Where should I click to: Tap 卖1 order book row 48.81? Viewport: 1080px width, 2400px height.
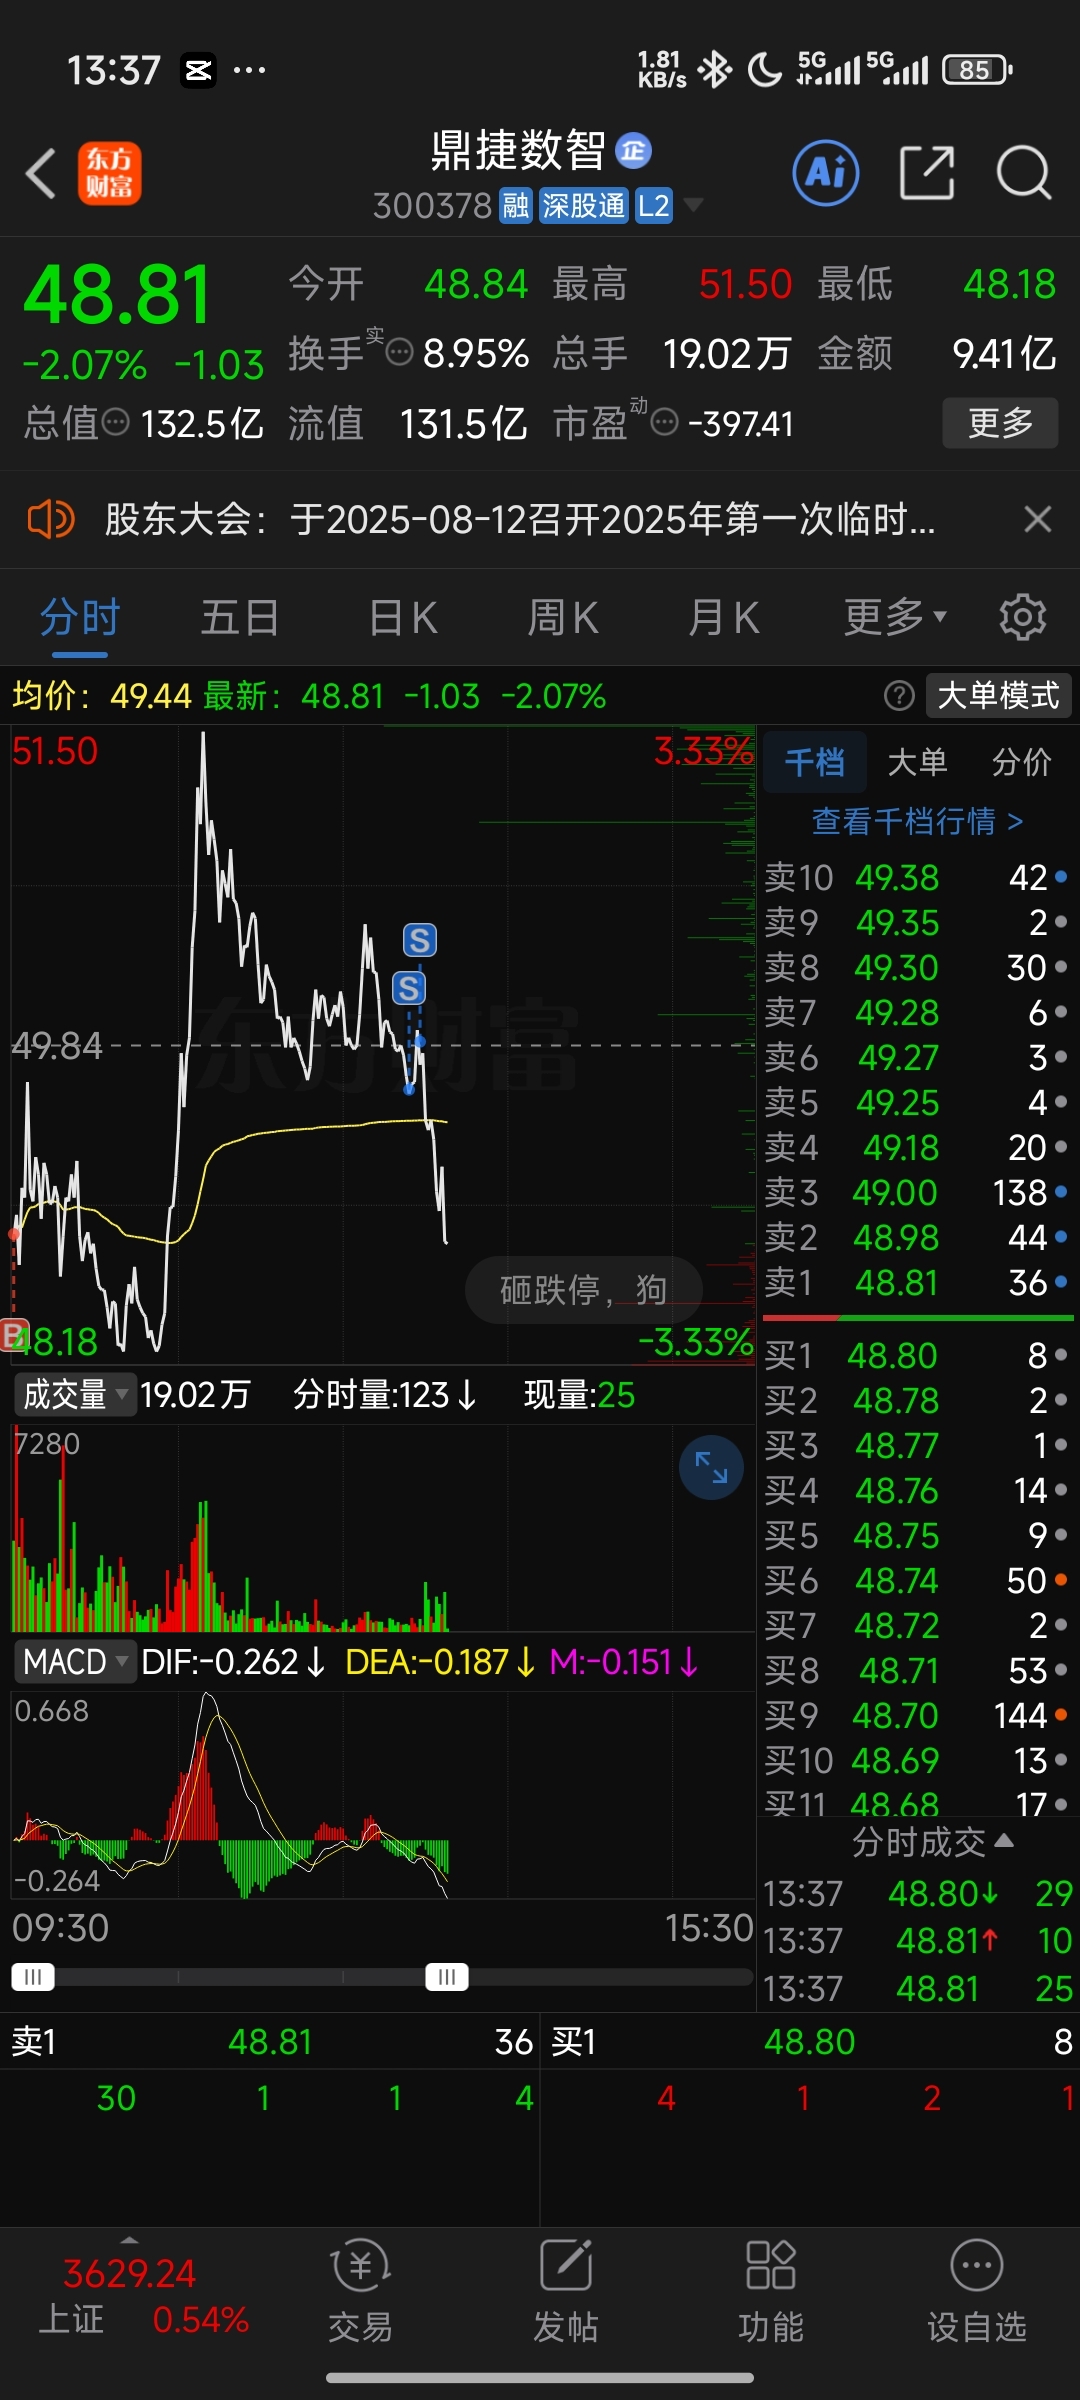coord(917,1283)
